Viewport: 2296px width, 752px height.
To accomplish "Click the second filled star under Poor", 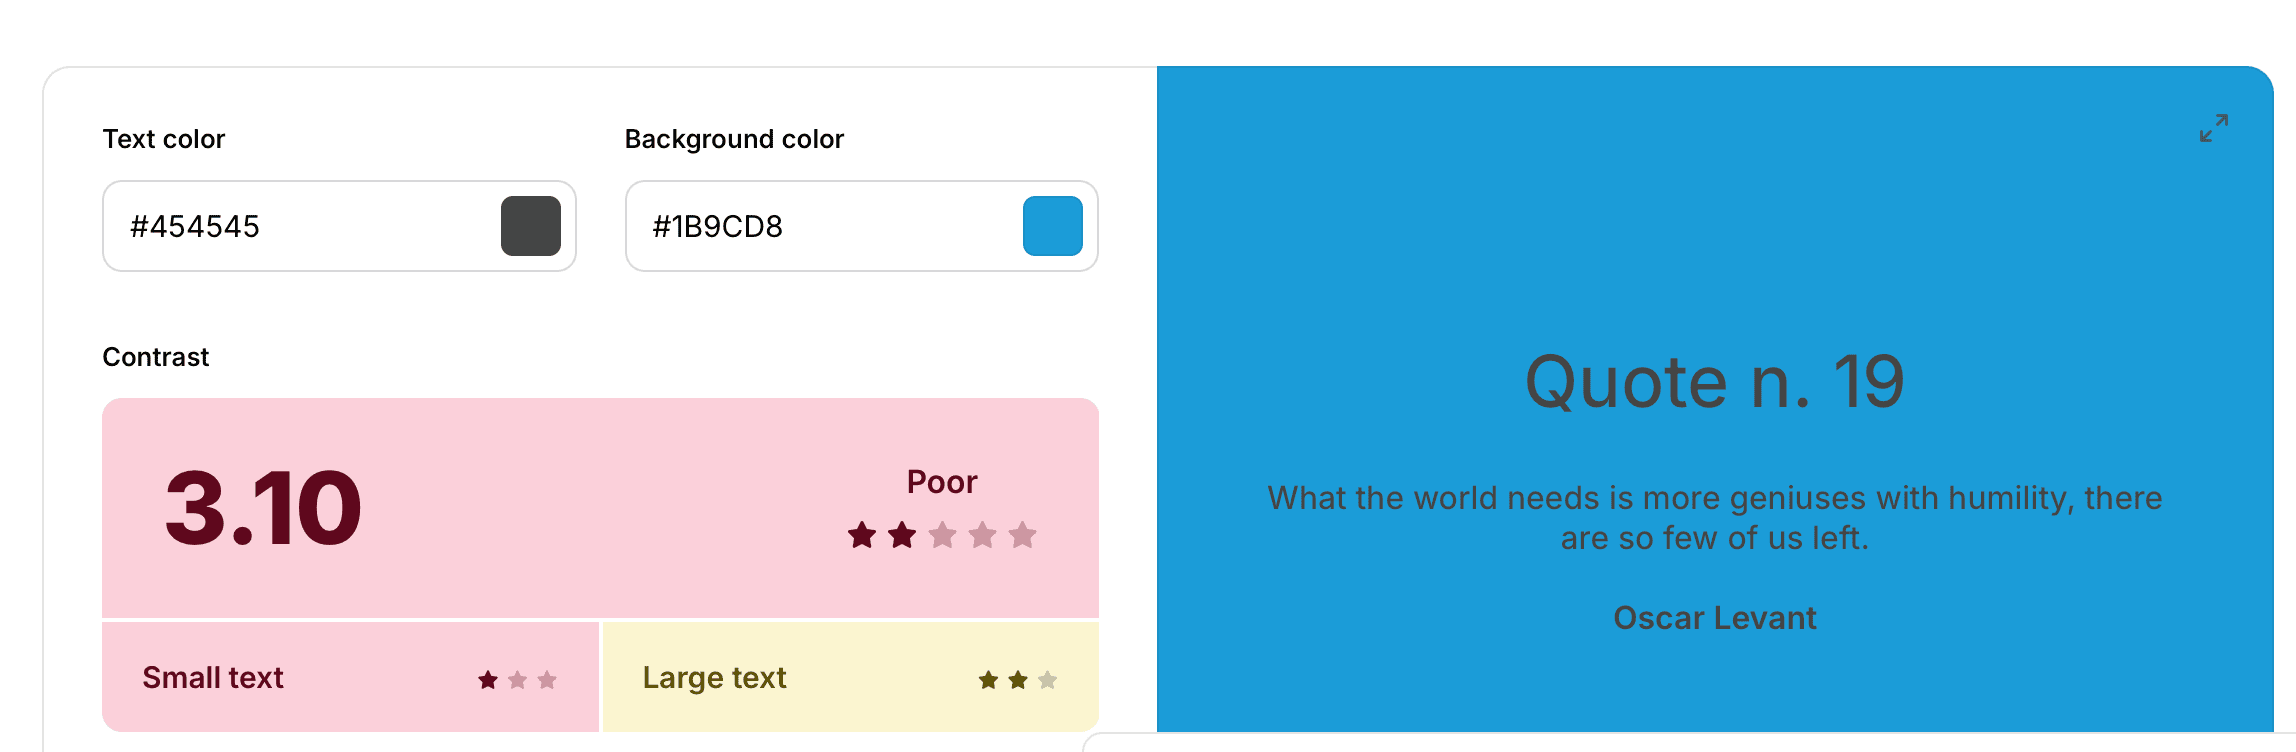I will (x=902, y=535).
